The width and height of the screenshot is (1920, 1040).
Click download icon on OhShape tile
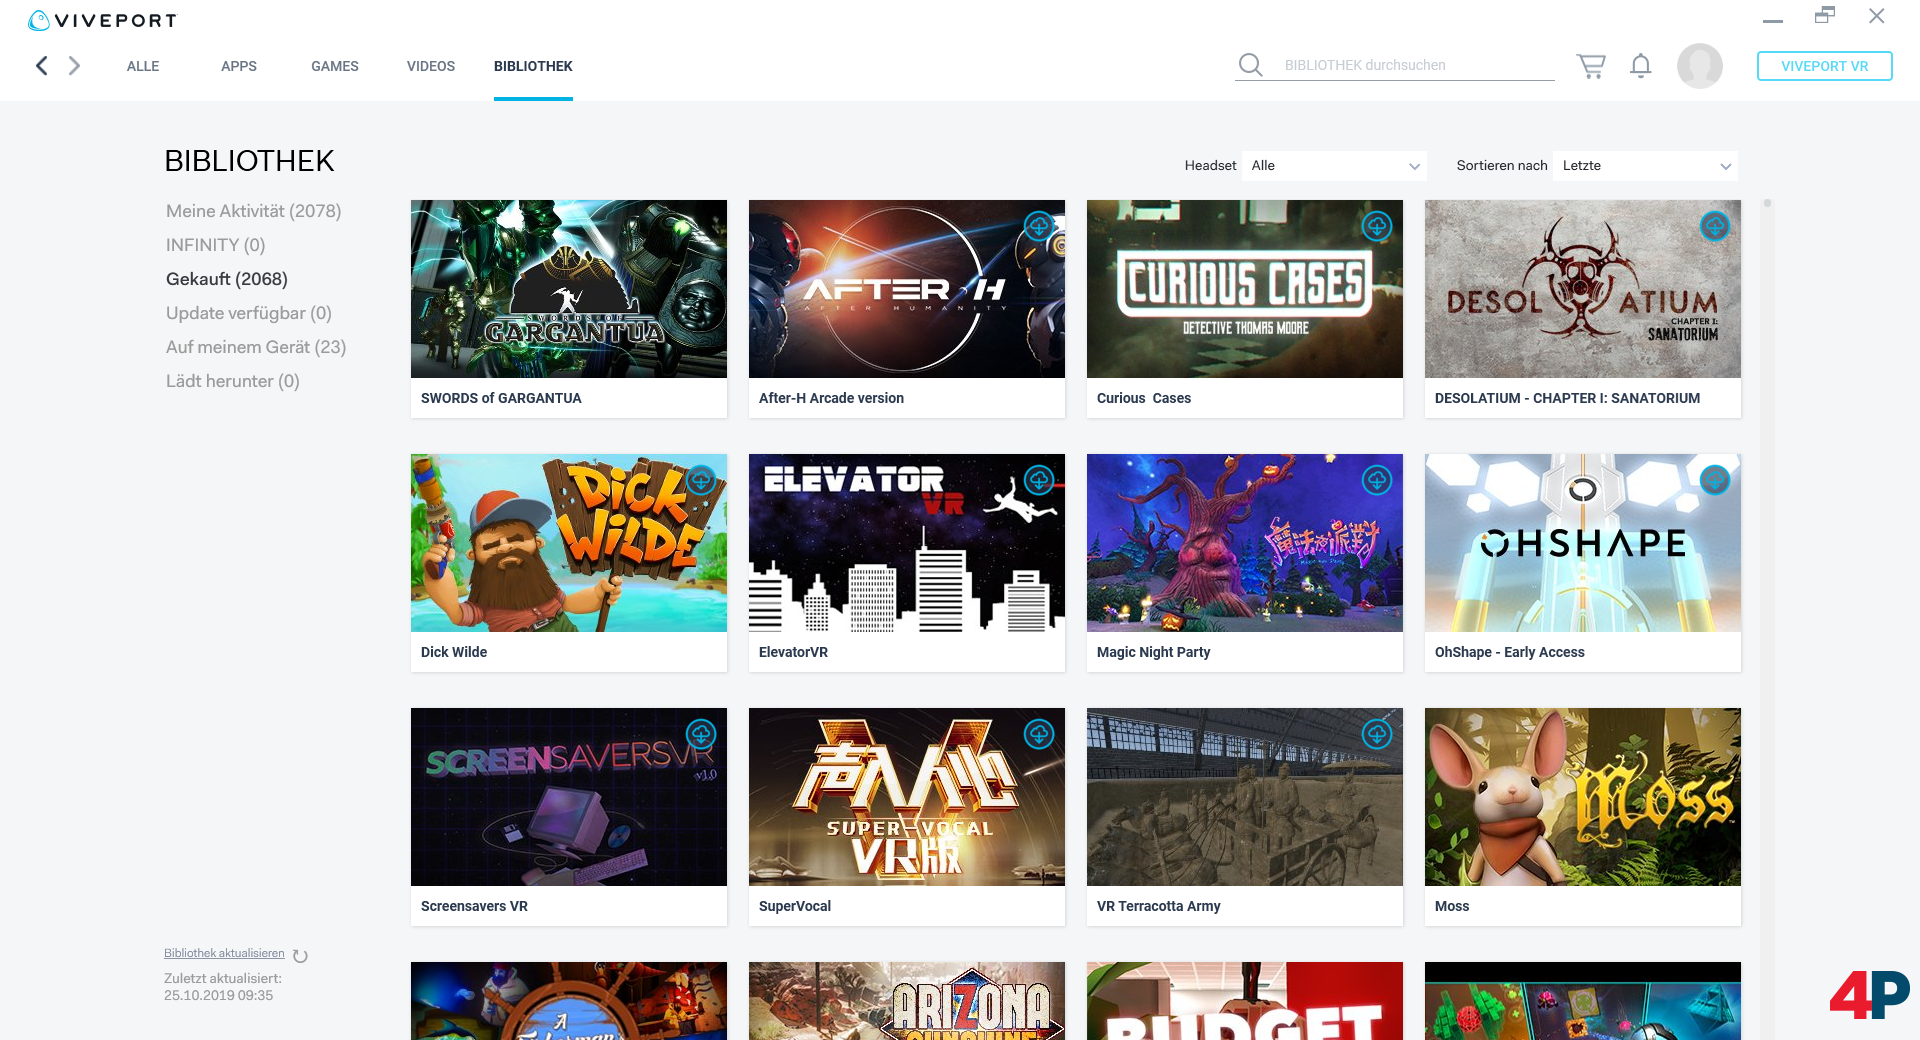click(x=1715, y=480)
